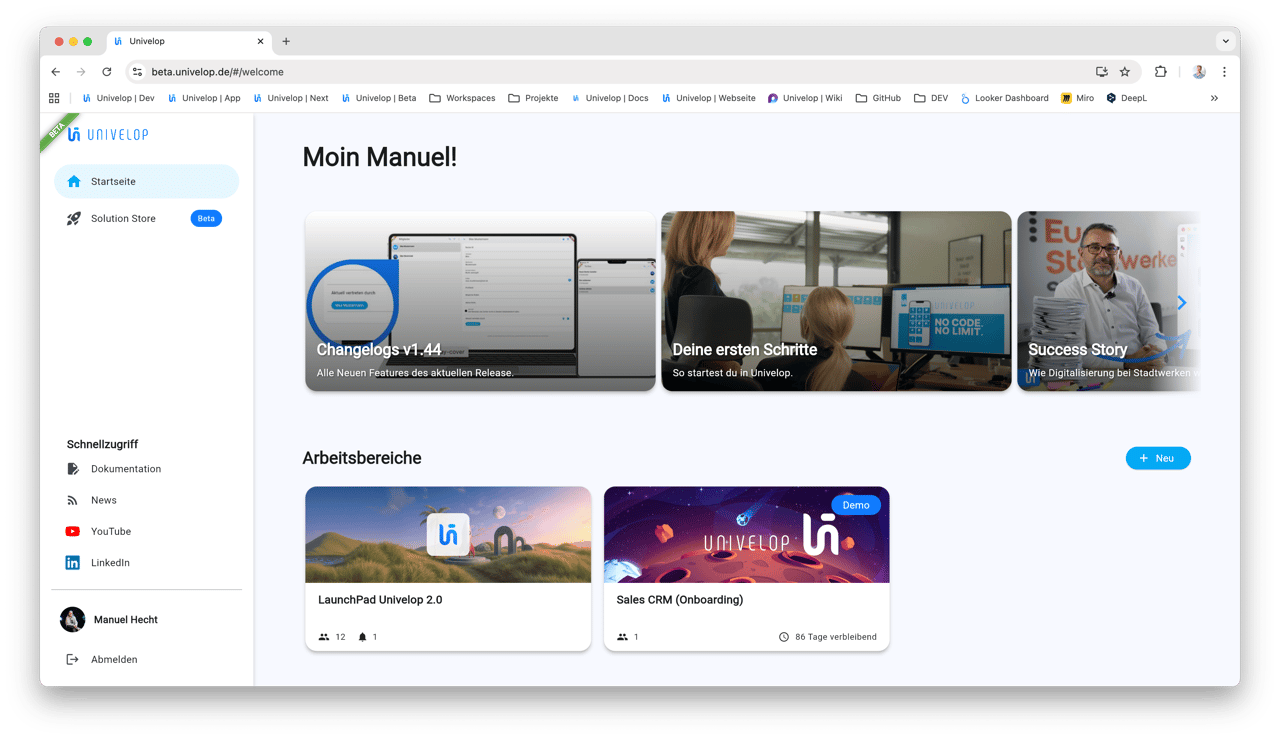Go back using the browser arrow
1280x739 pixels.
[x=56, y=72]
